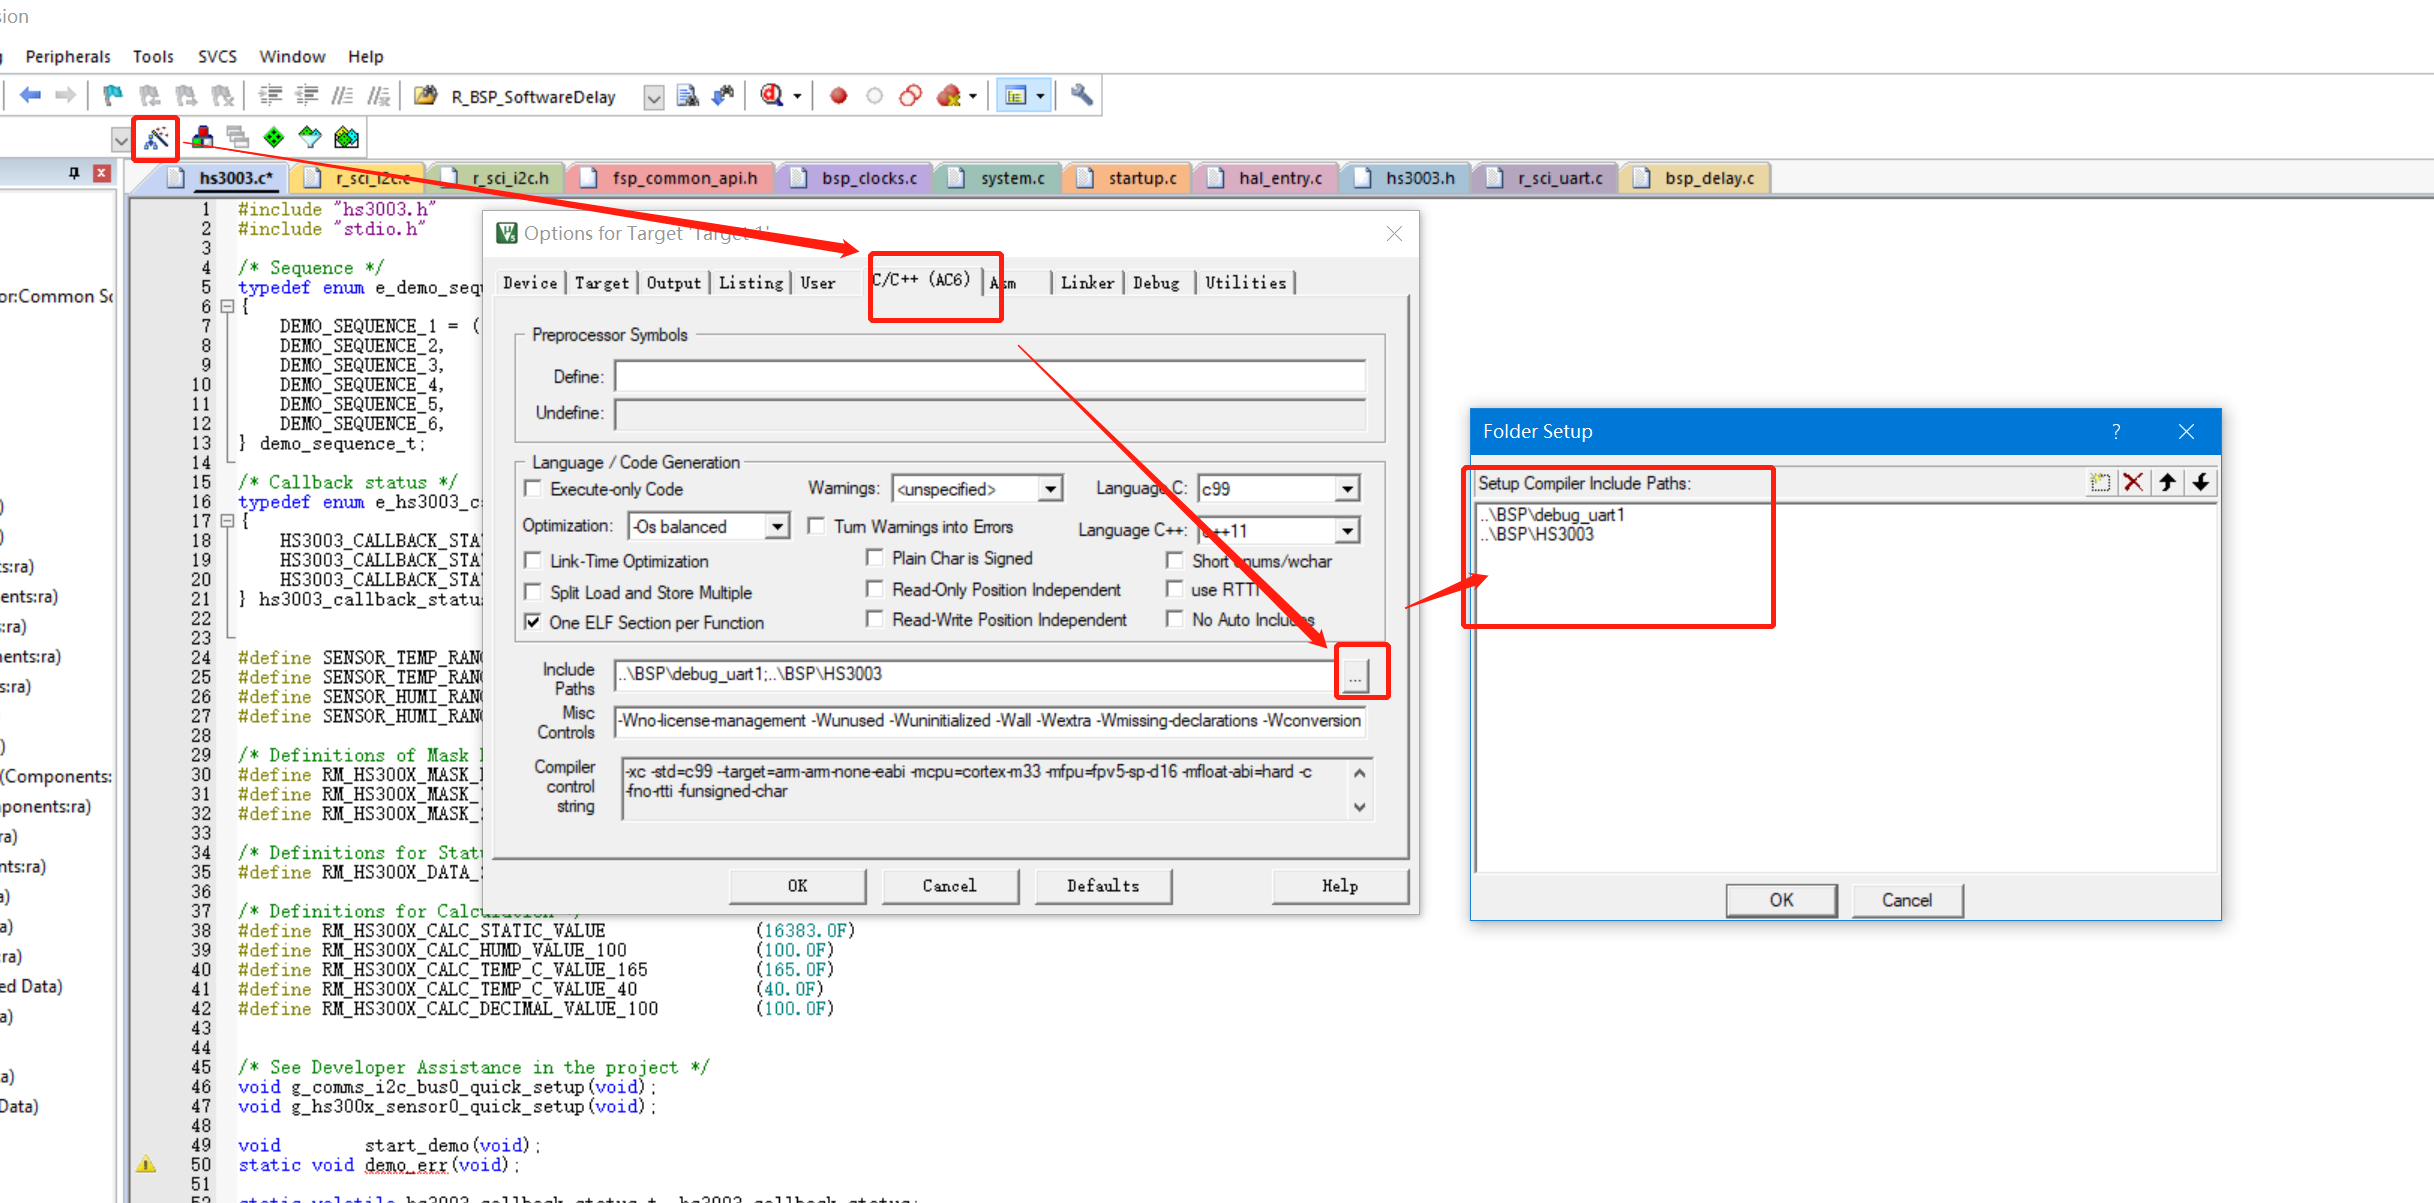Add new include path in Folder Setup

[x=2100, y=483]
